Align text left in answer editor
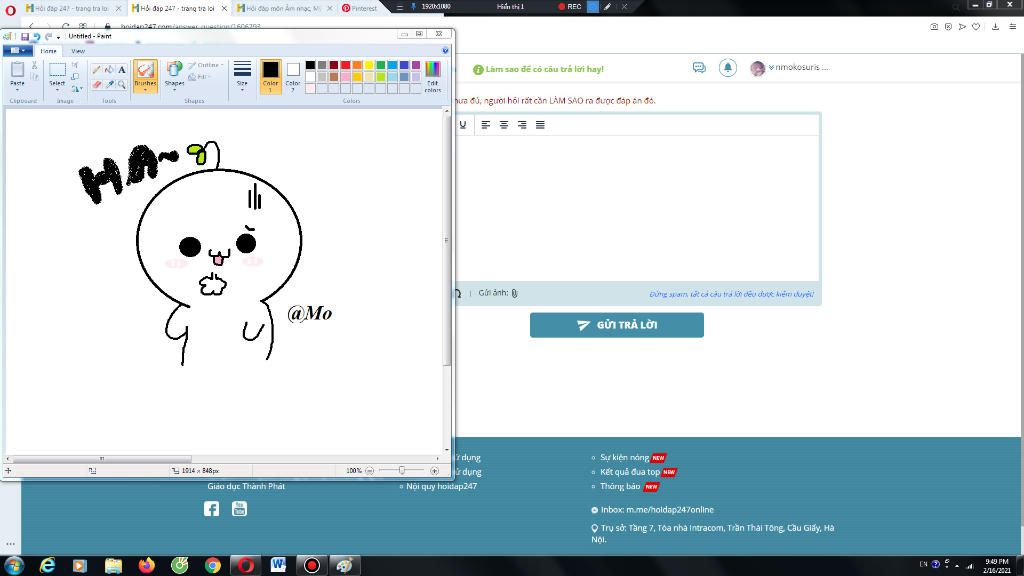The height and width of the screenshot is (576, 1024). (486, 125)
